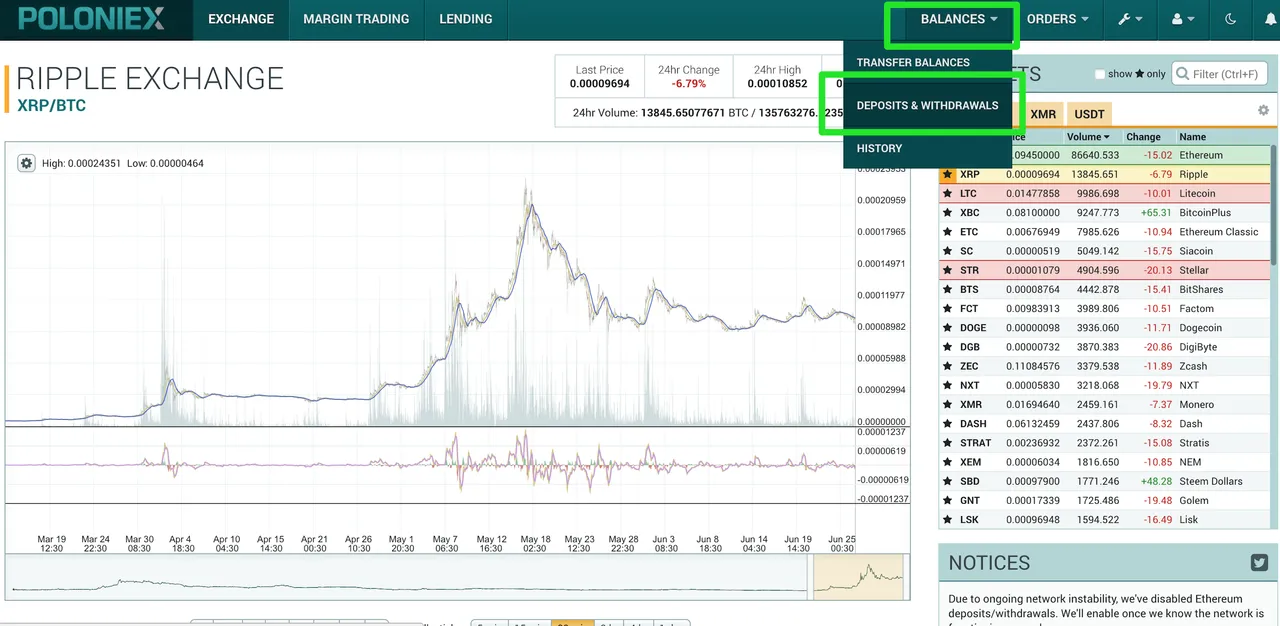Image resolution: width=1280 pixels, height=626 pixels.
Task: Switch to XMR markets tab
Action: coord(1043,114)
